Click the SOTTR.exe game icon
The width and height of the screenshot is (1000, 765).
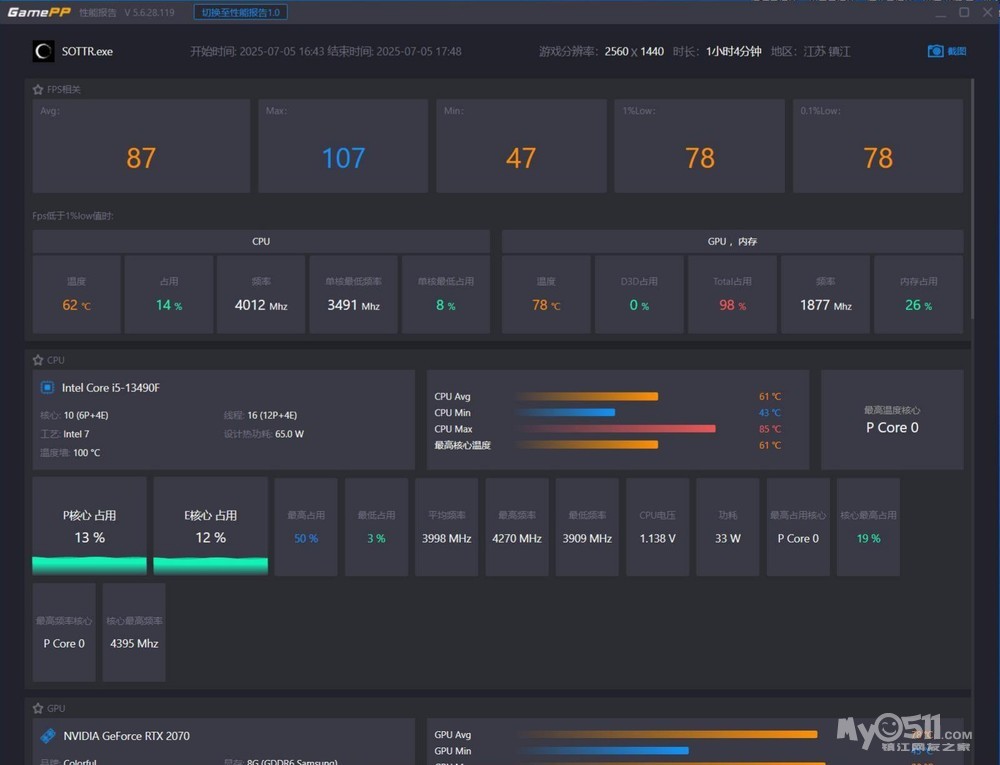44,51
